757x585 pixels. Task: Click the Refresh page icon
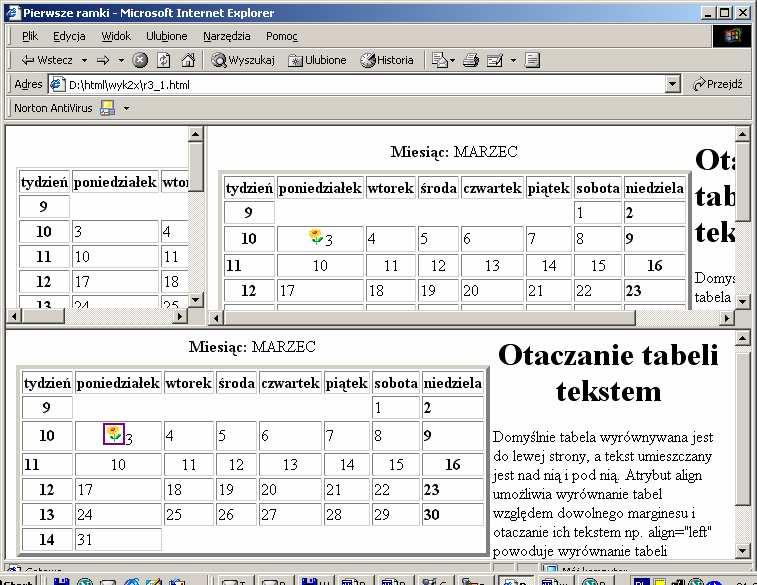click(164, 60)
